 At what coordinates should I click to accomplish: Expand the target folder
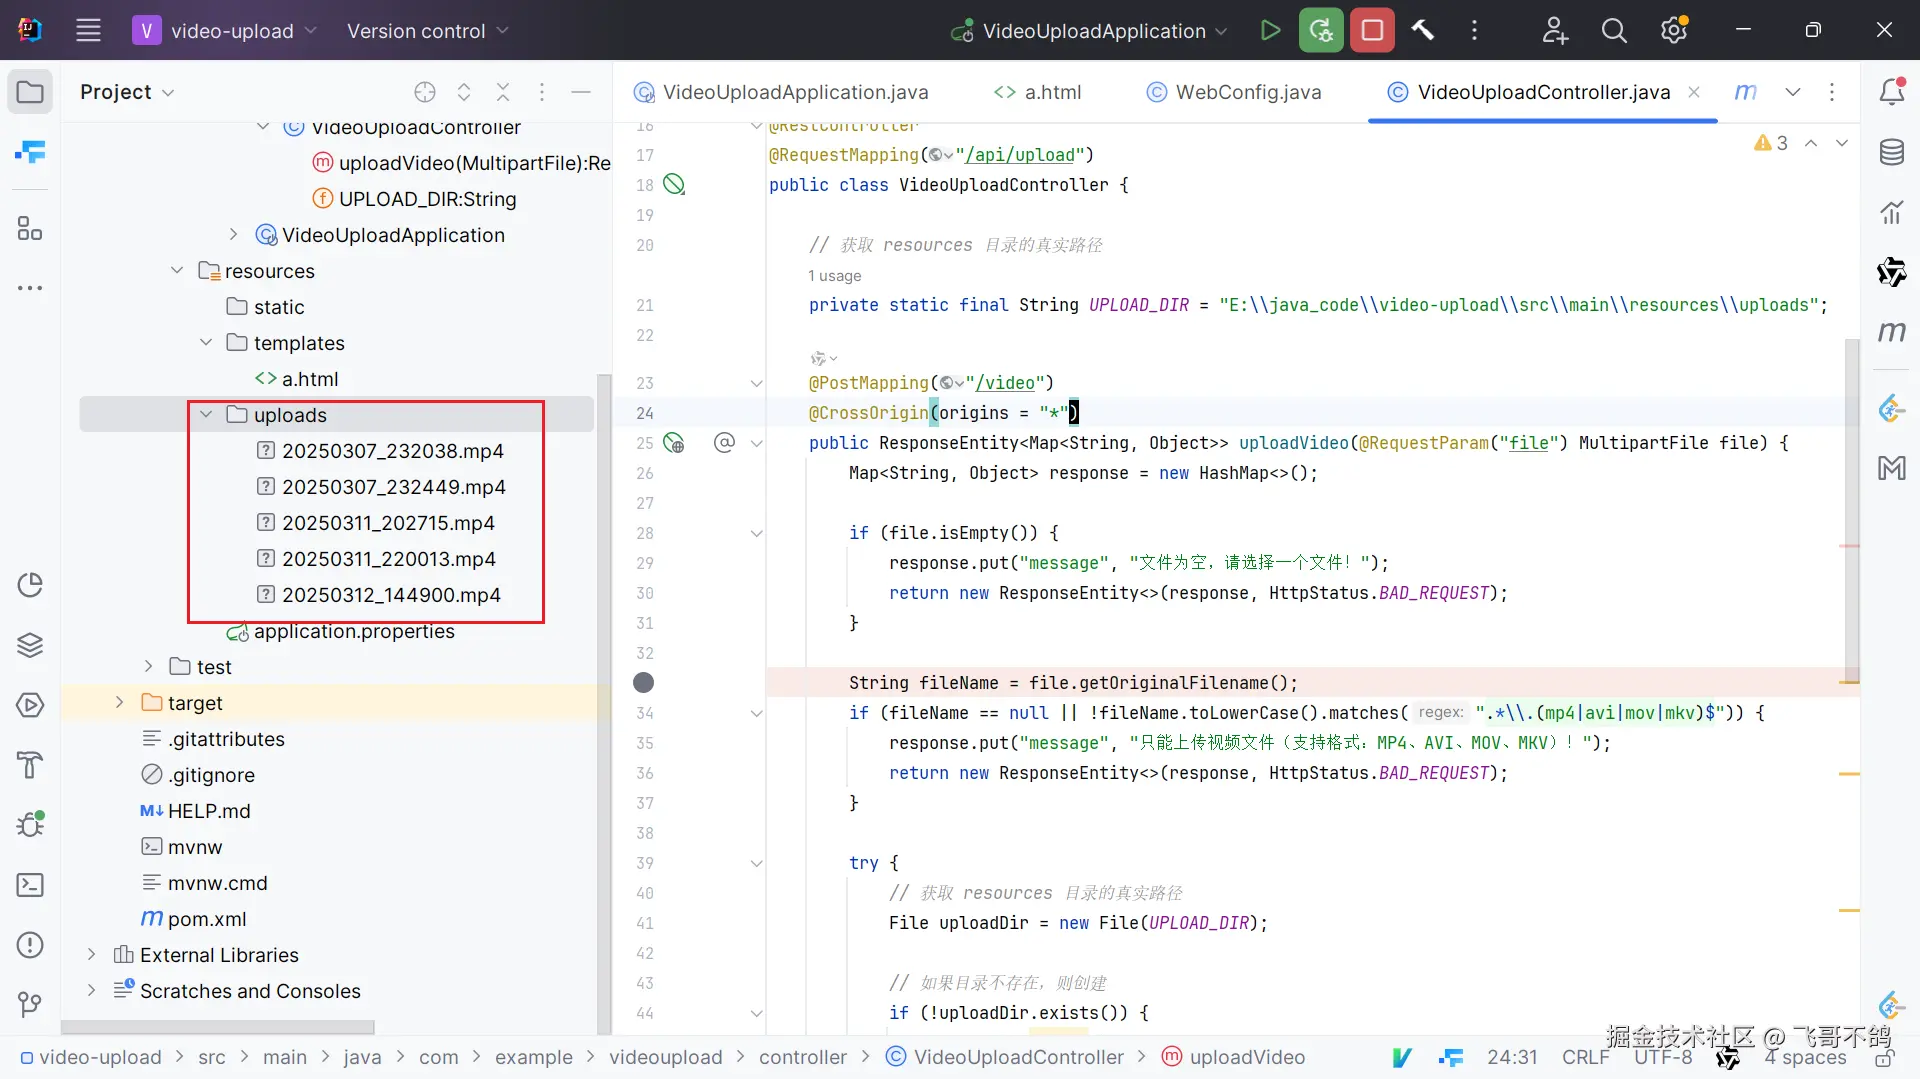pos(119,703)
